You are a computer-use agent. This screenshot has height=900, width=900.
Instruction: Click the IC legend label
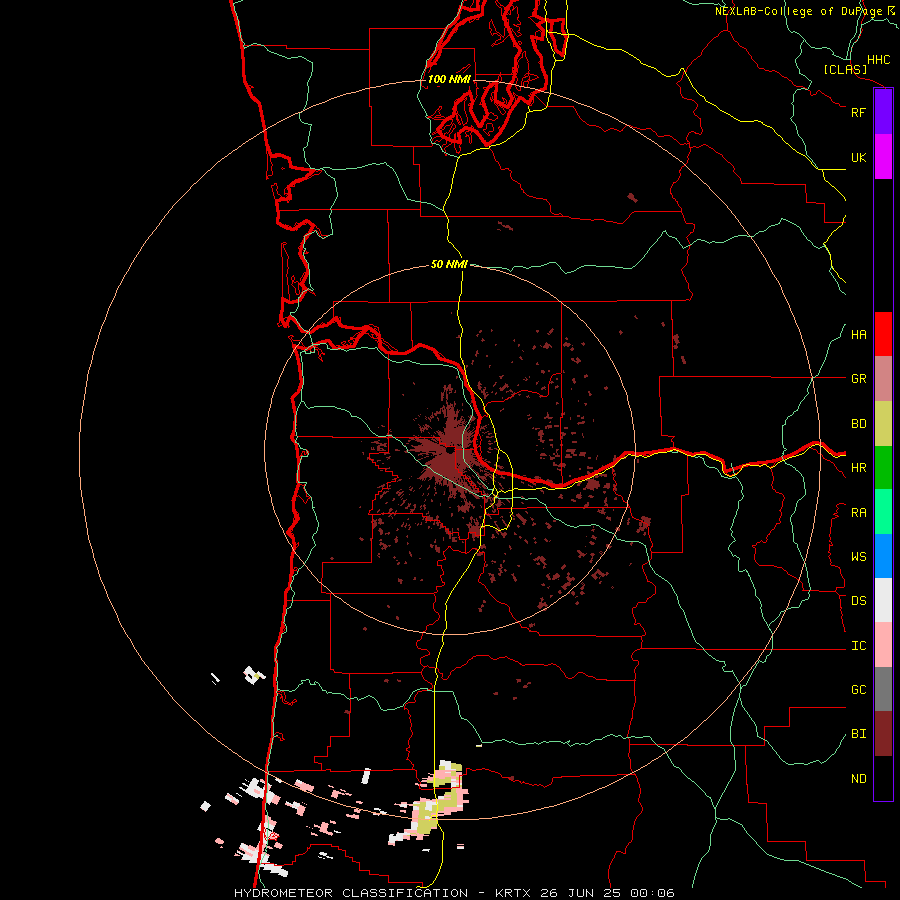click(x=858, y=646)
